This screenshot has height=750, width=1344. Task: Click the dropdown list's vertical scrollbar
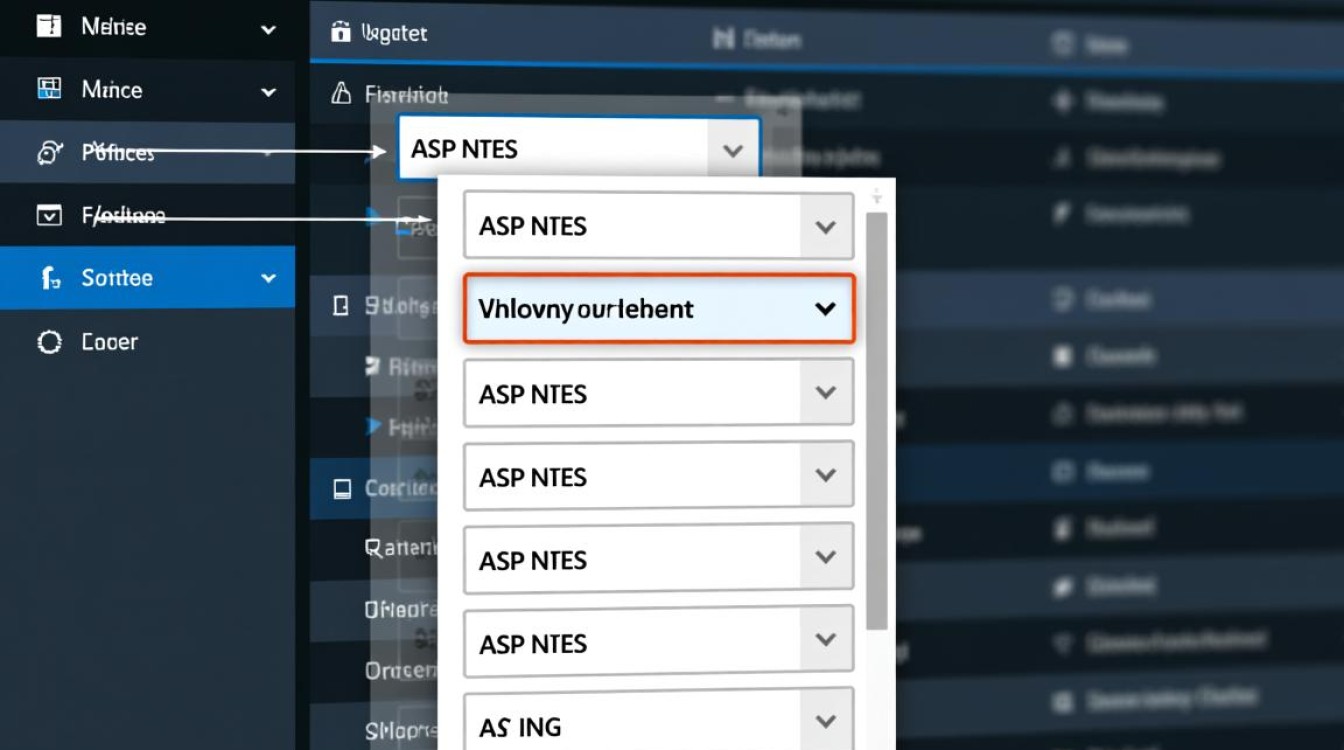click(876, 420)
